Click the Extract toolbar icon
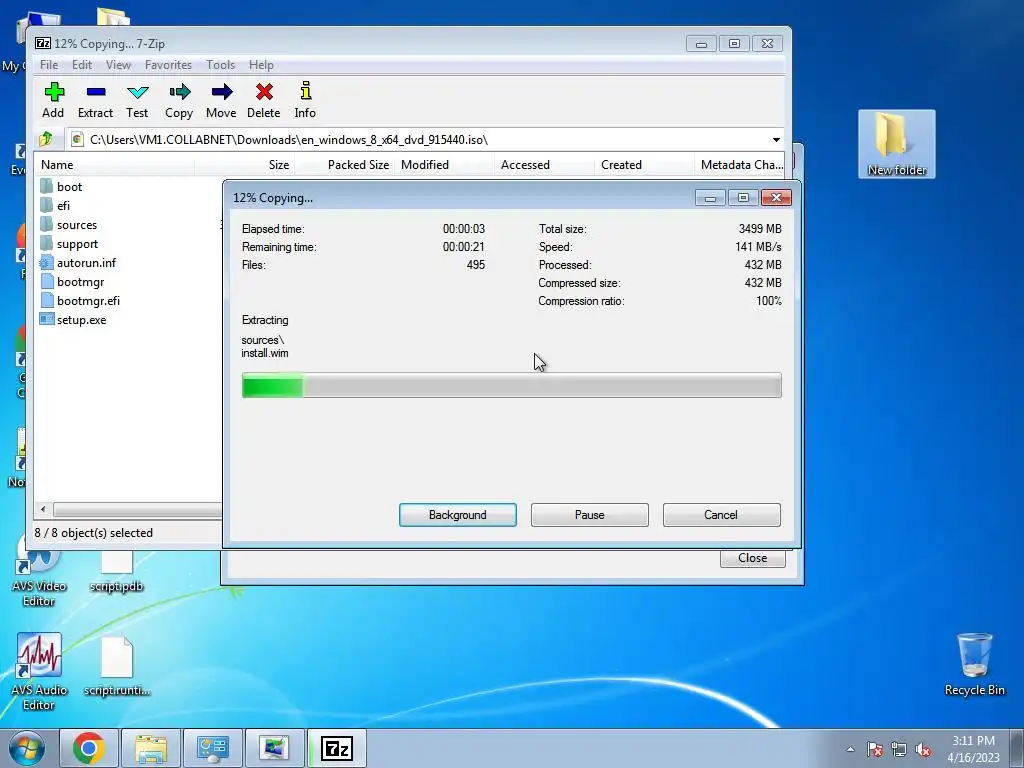 [x=95, y=92]
